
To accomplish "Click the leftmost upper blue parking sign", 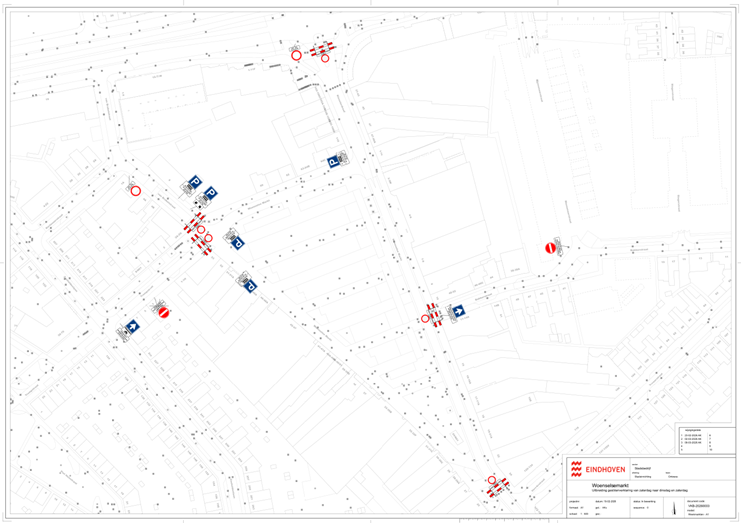I will (x=196, y=183).
